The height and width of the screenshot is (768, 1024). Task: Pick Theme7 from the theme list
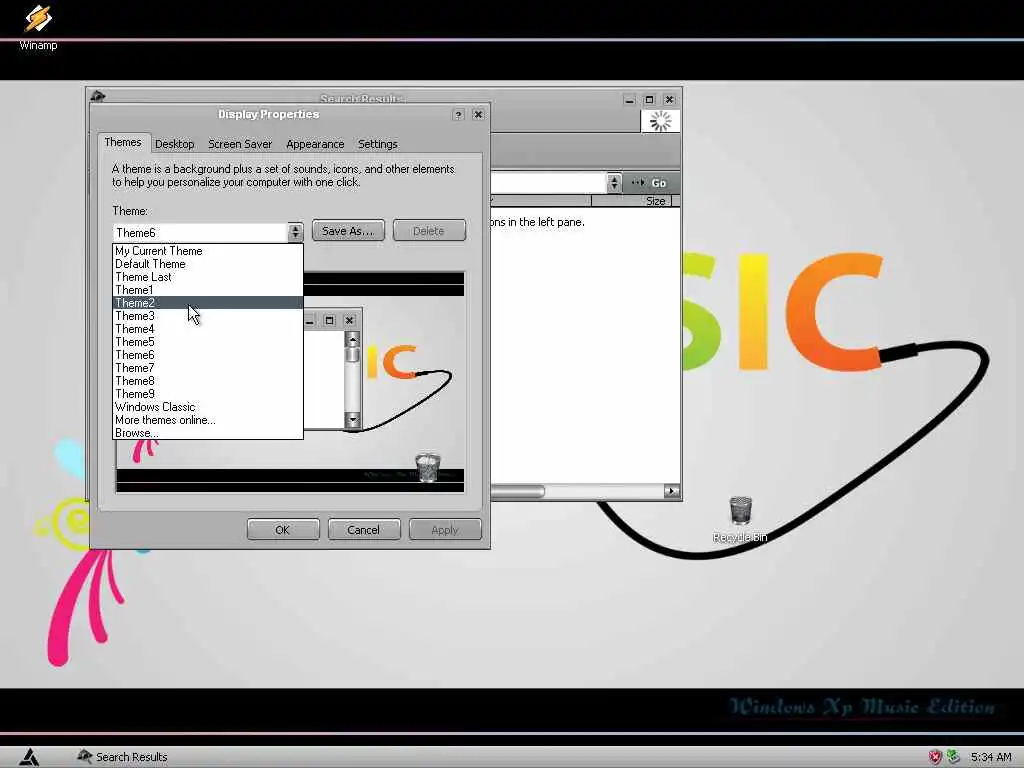point(208,368)
